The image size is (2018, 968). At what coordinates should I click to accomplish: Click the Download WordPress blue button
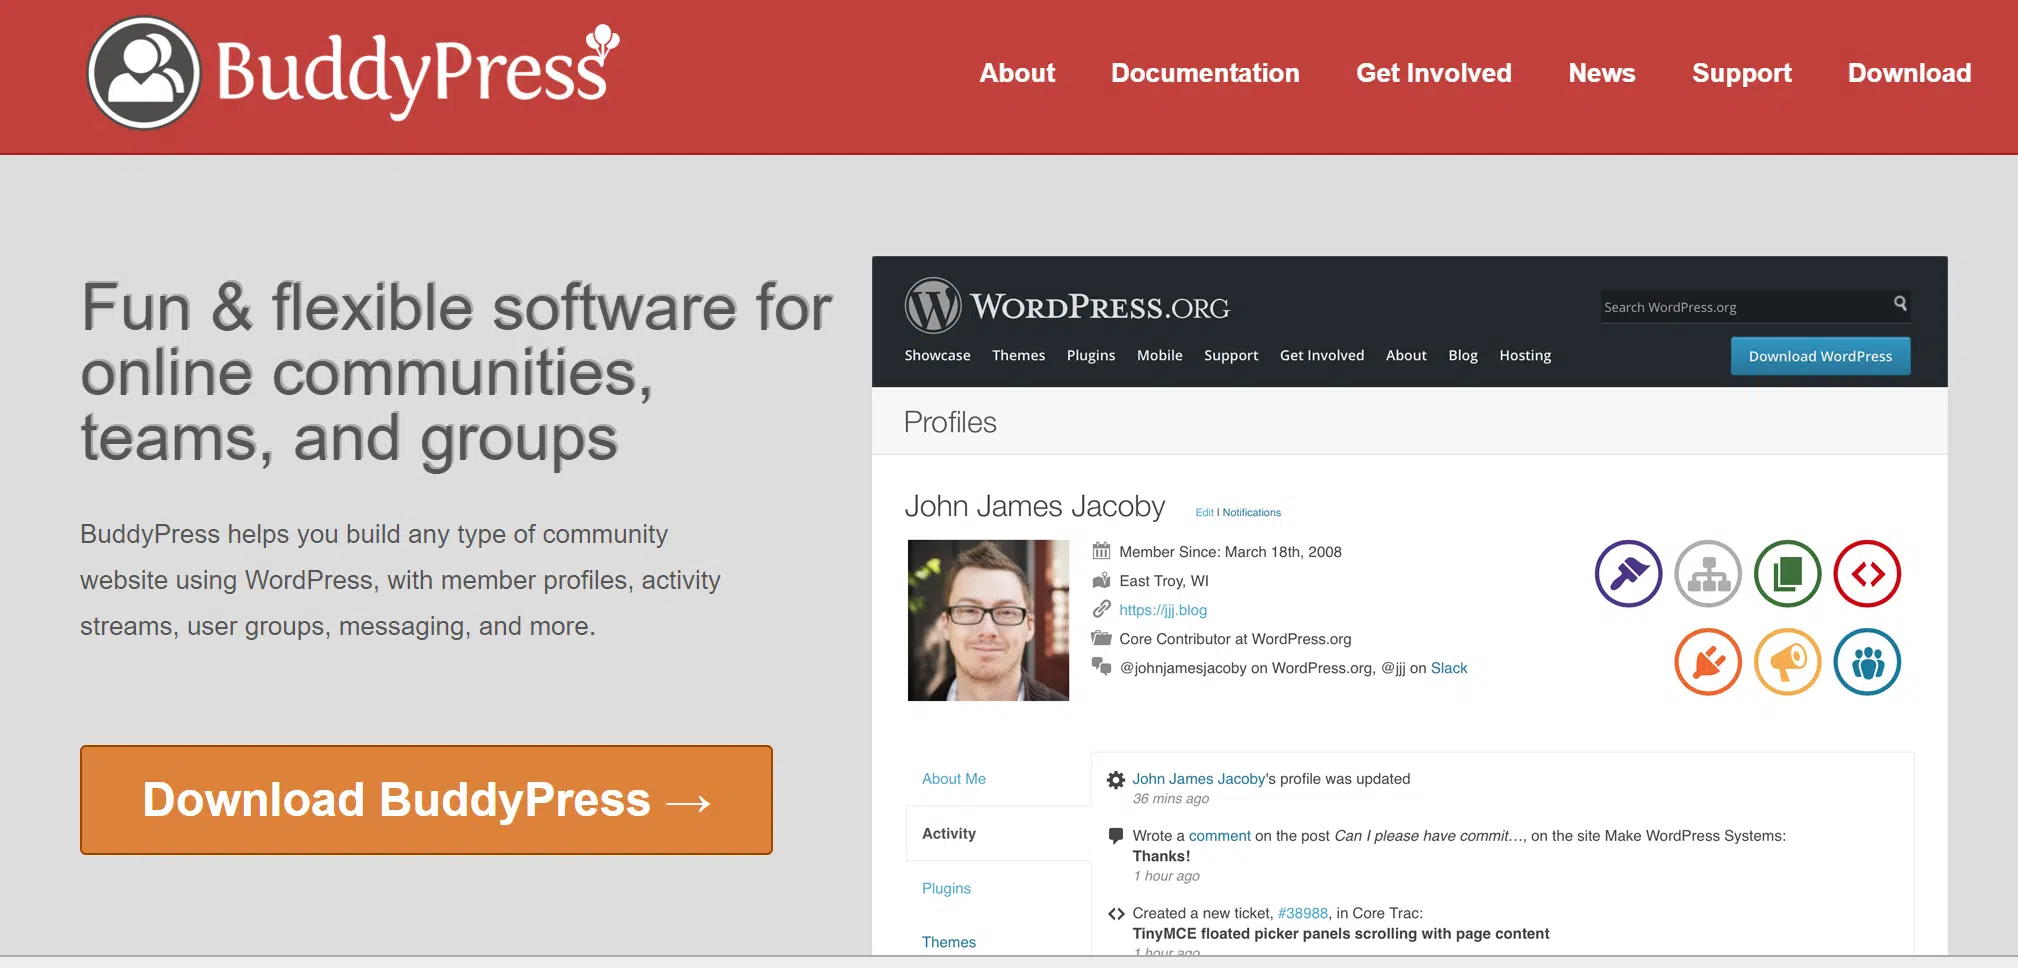point(1820,356)
